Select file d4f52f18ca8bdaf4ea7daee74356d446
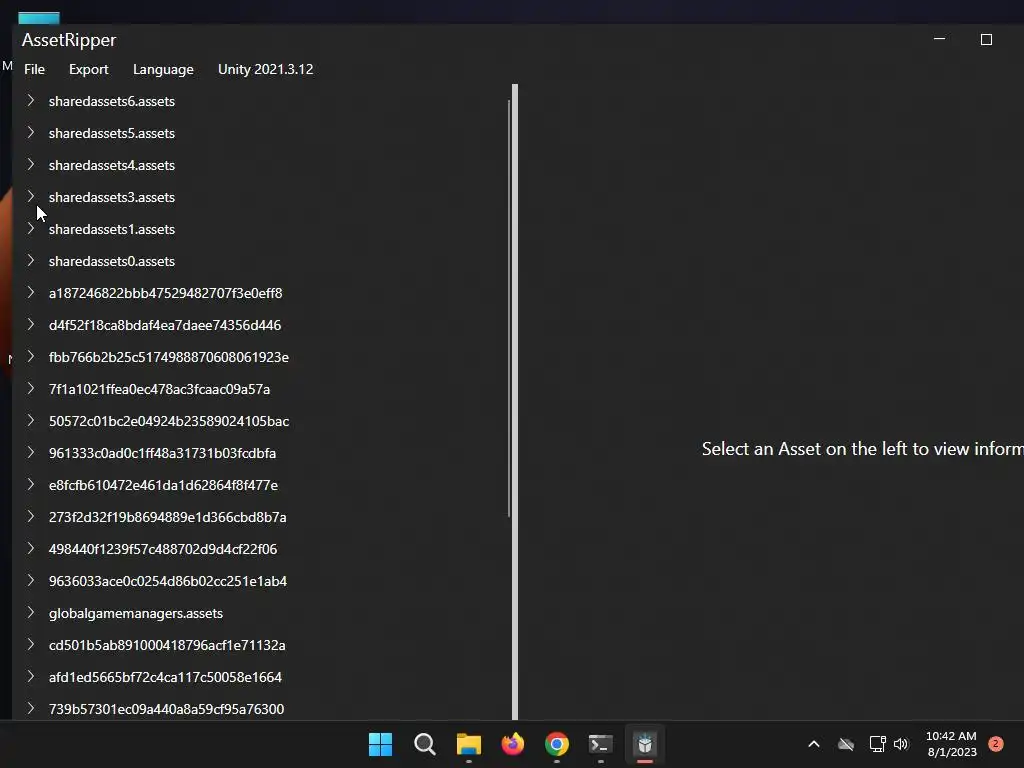The image size is (1024, 768). click(165, 325)
